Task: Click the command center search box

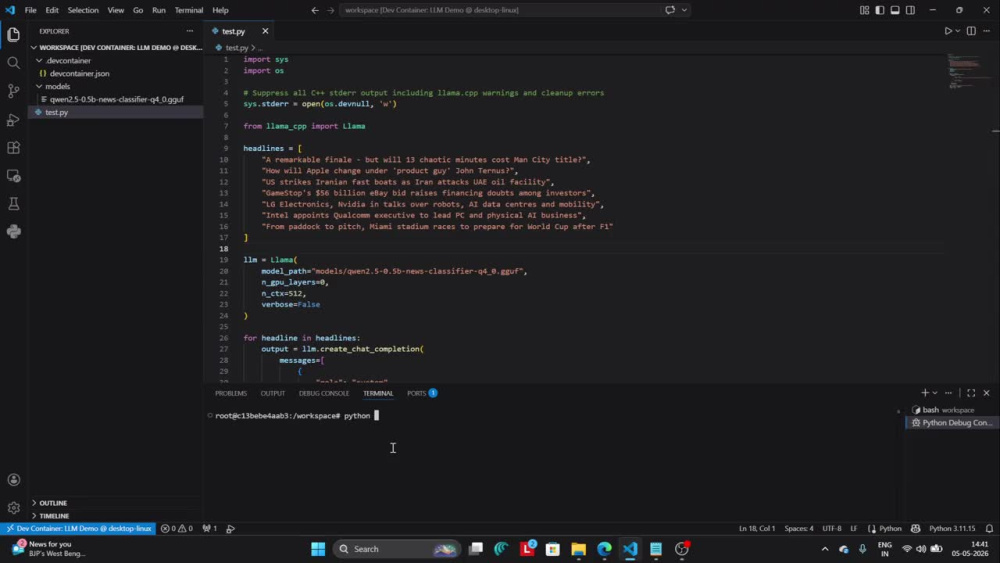Action: tap(501, 10)
